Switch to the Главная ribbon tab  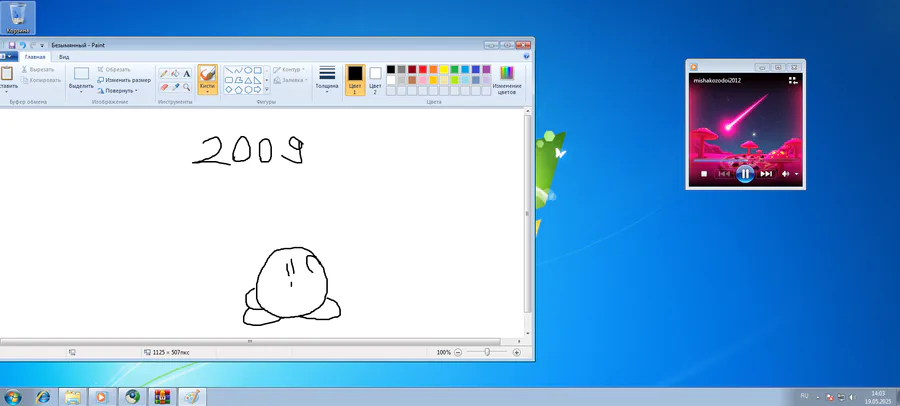[35, 57]
